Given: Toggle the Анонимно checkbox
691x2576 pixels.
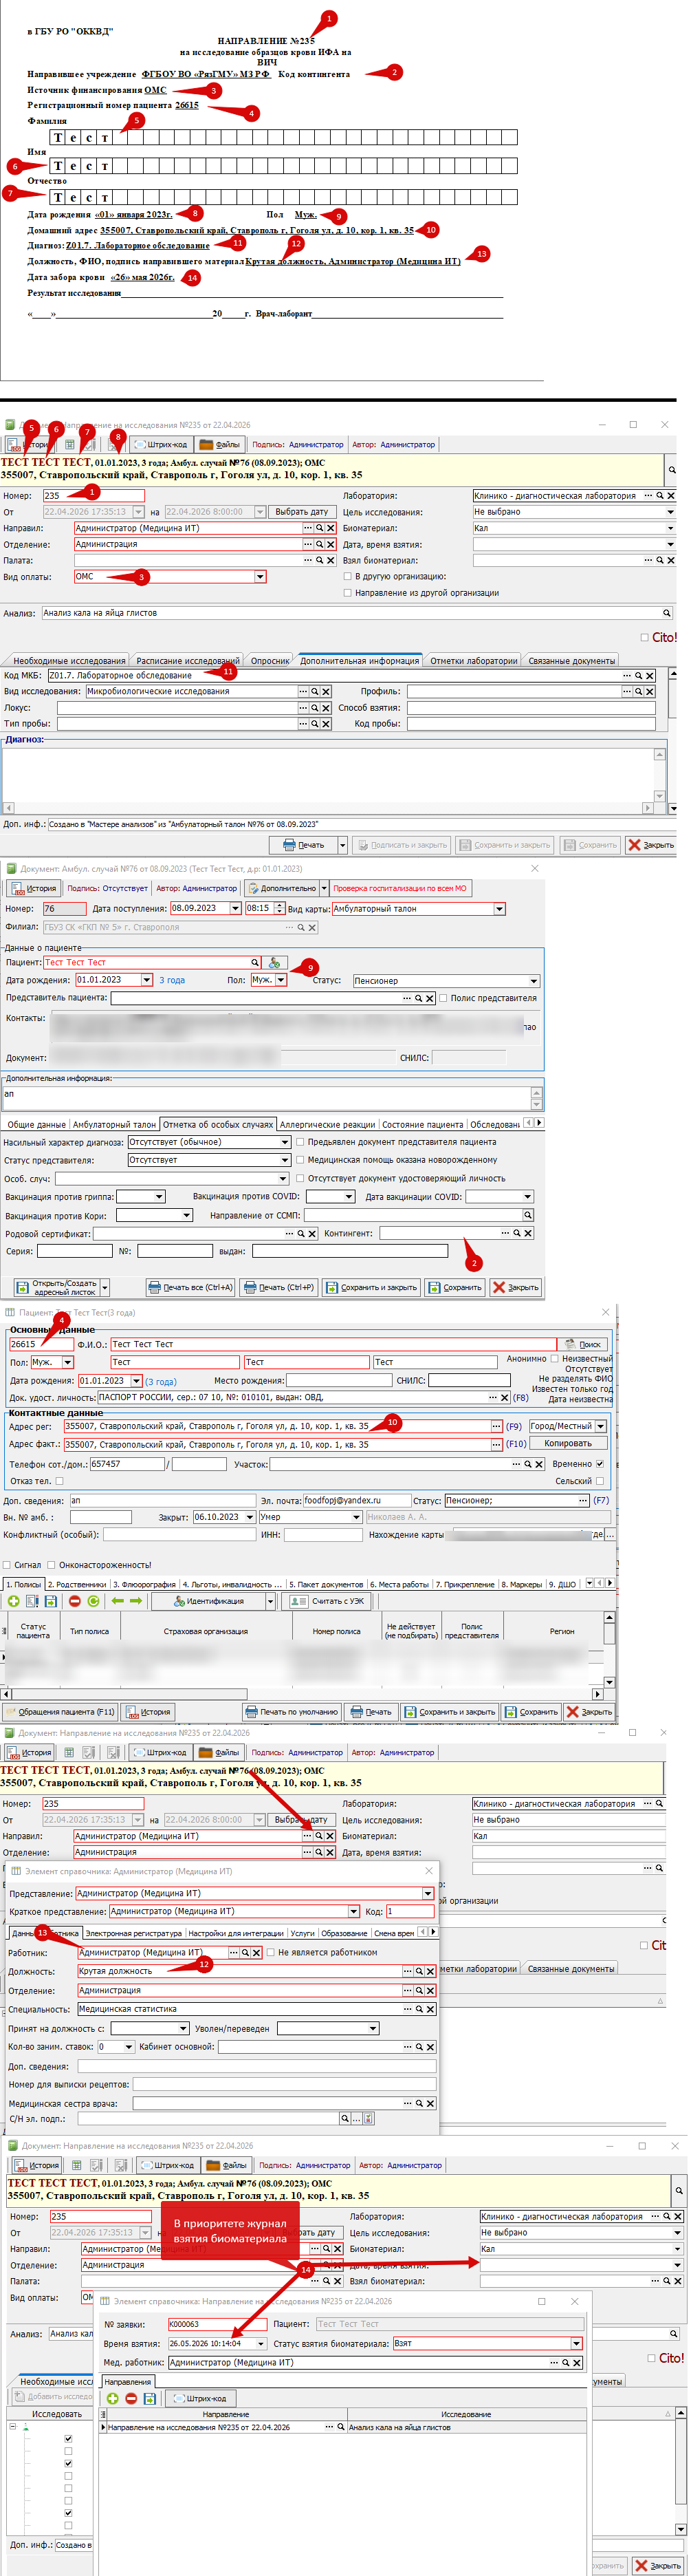Looking at the screenshot, I should tap(554, 1359).
